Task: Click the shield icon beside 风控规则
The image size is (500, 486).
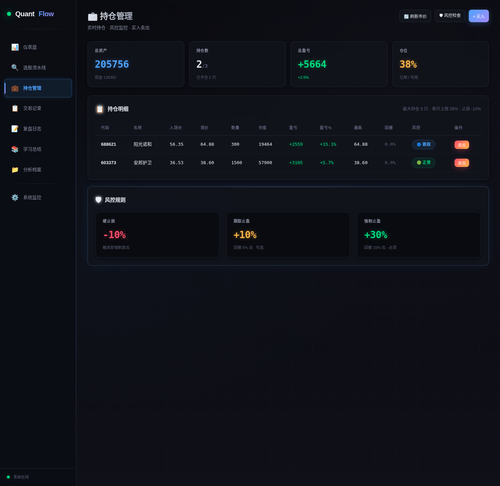Action: click(x=98, y=200)
